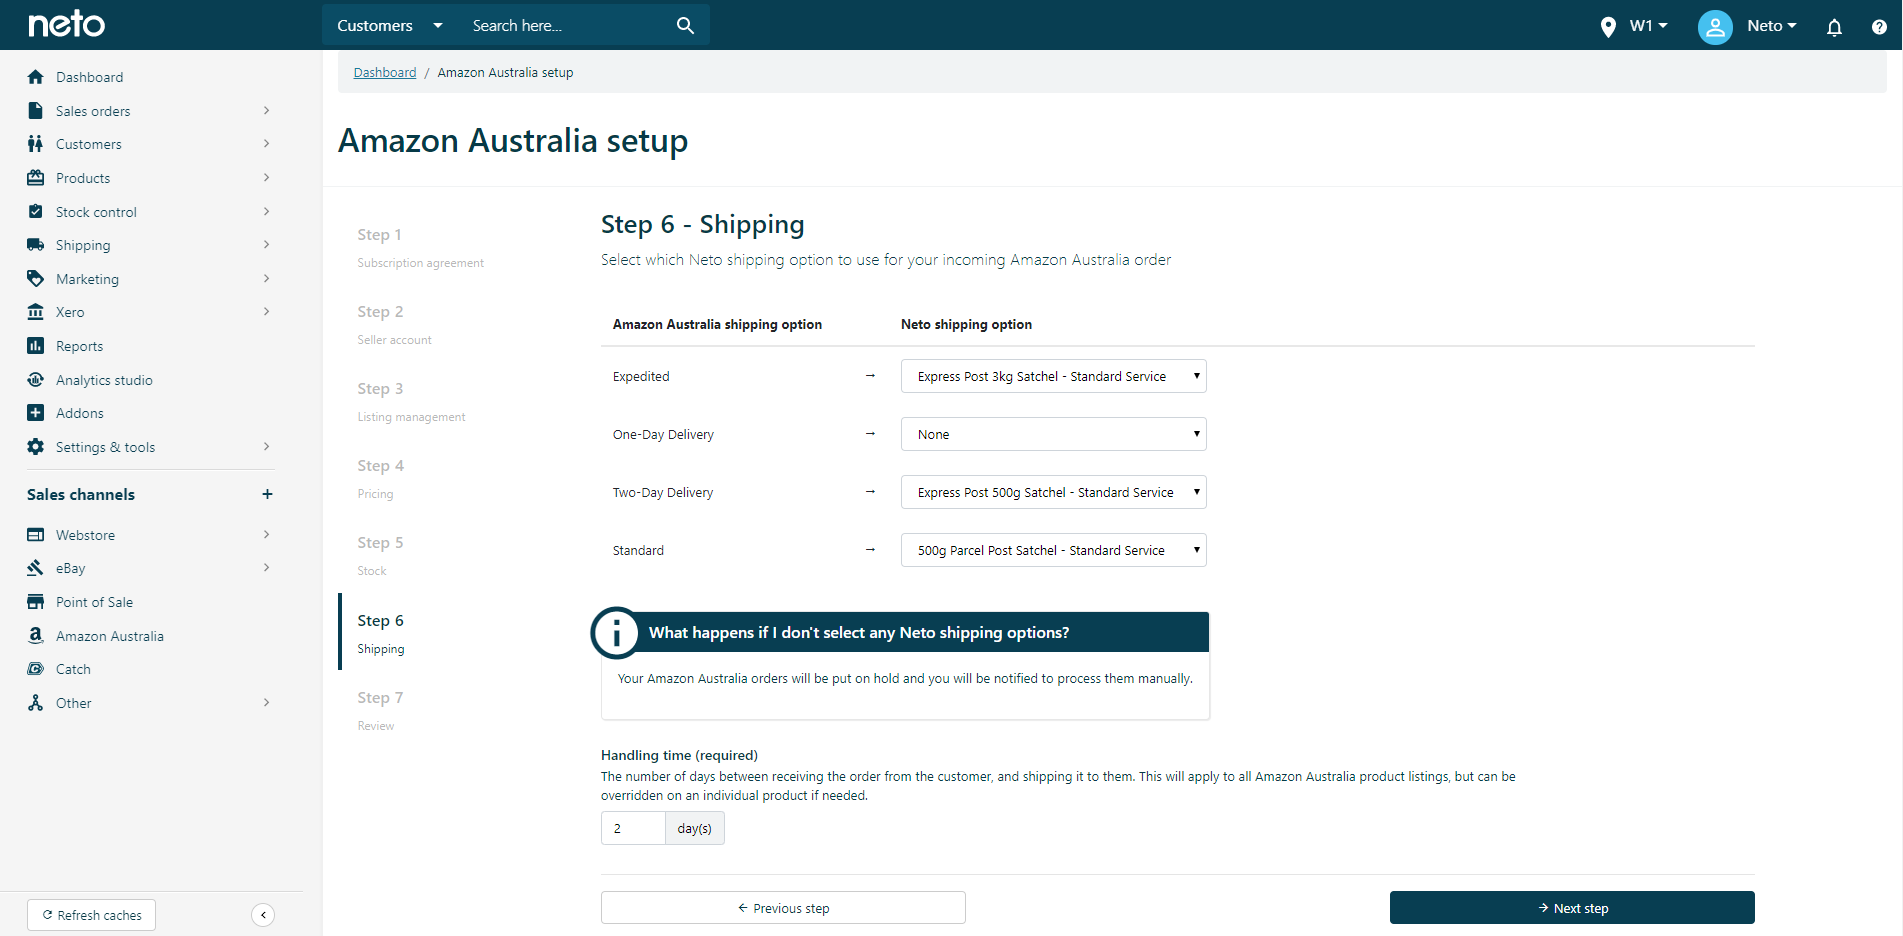This screenshot has height=936, width=1903.
Task: Expand the Other sales channels chevron
Action: (x=266, y=703)
